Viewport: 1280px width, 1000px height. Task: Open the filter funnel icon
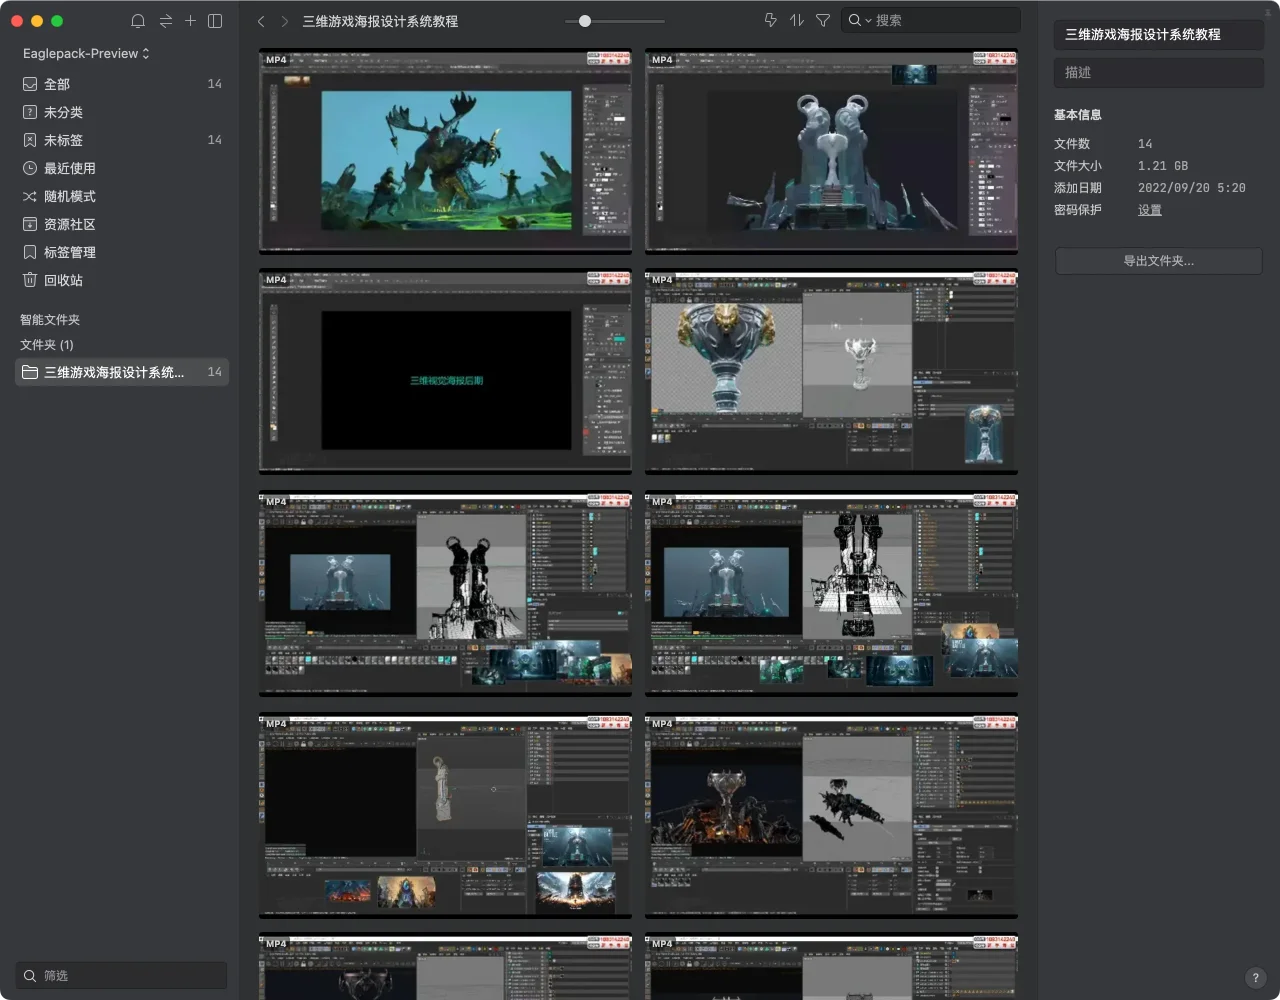823,20
